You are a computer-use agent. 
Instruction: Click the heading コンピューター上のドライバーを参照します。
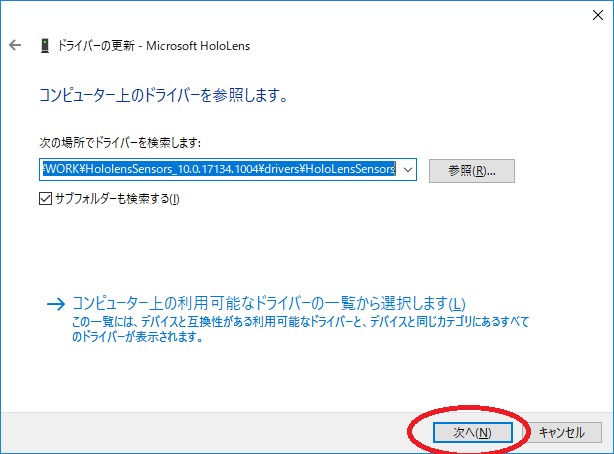(x=164, y=95)
